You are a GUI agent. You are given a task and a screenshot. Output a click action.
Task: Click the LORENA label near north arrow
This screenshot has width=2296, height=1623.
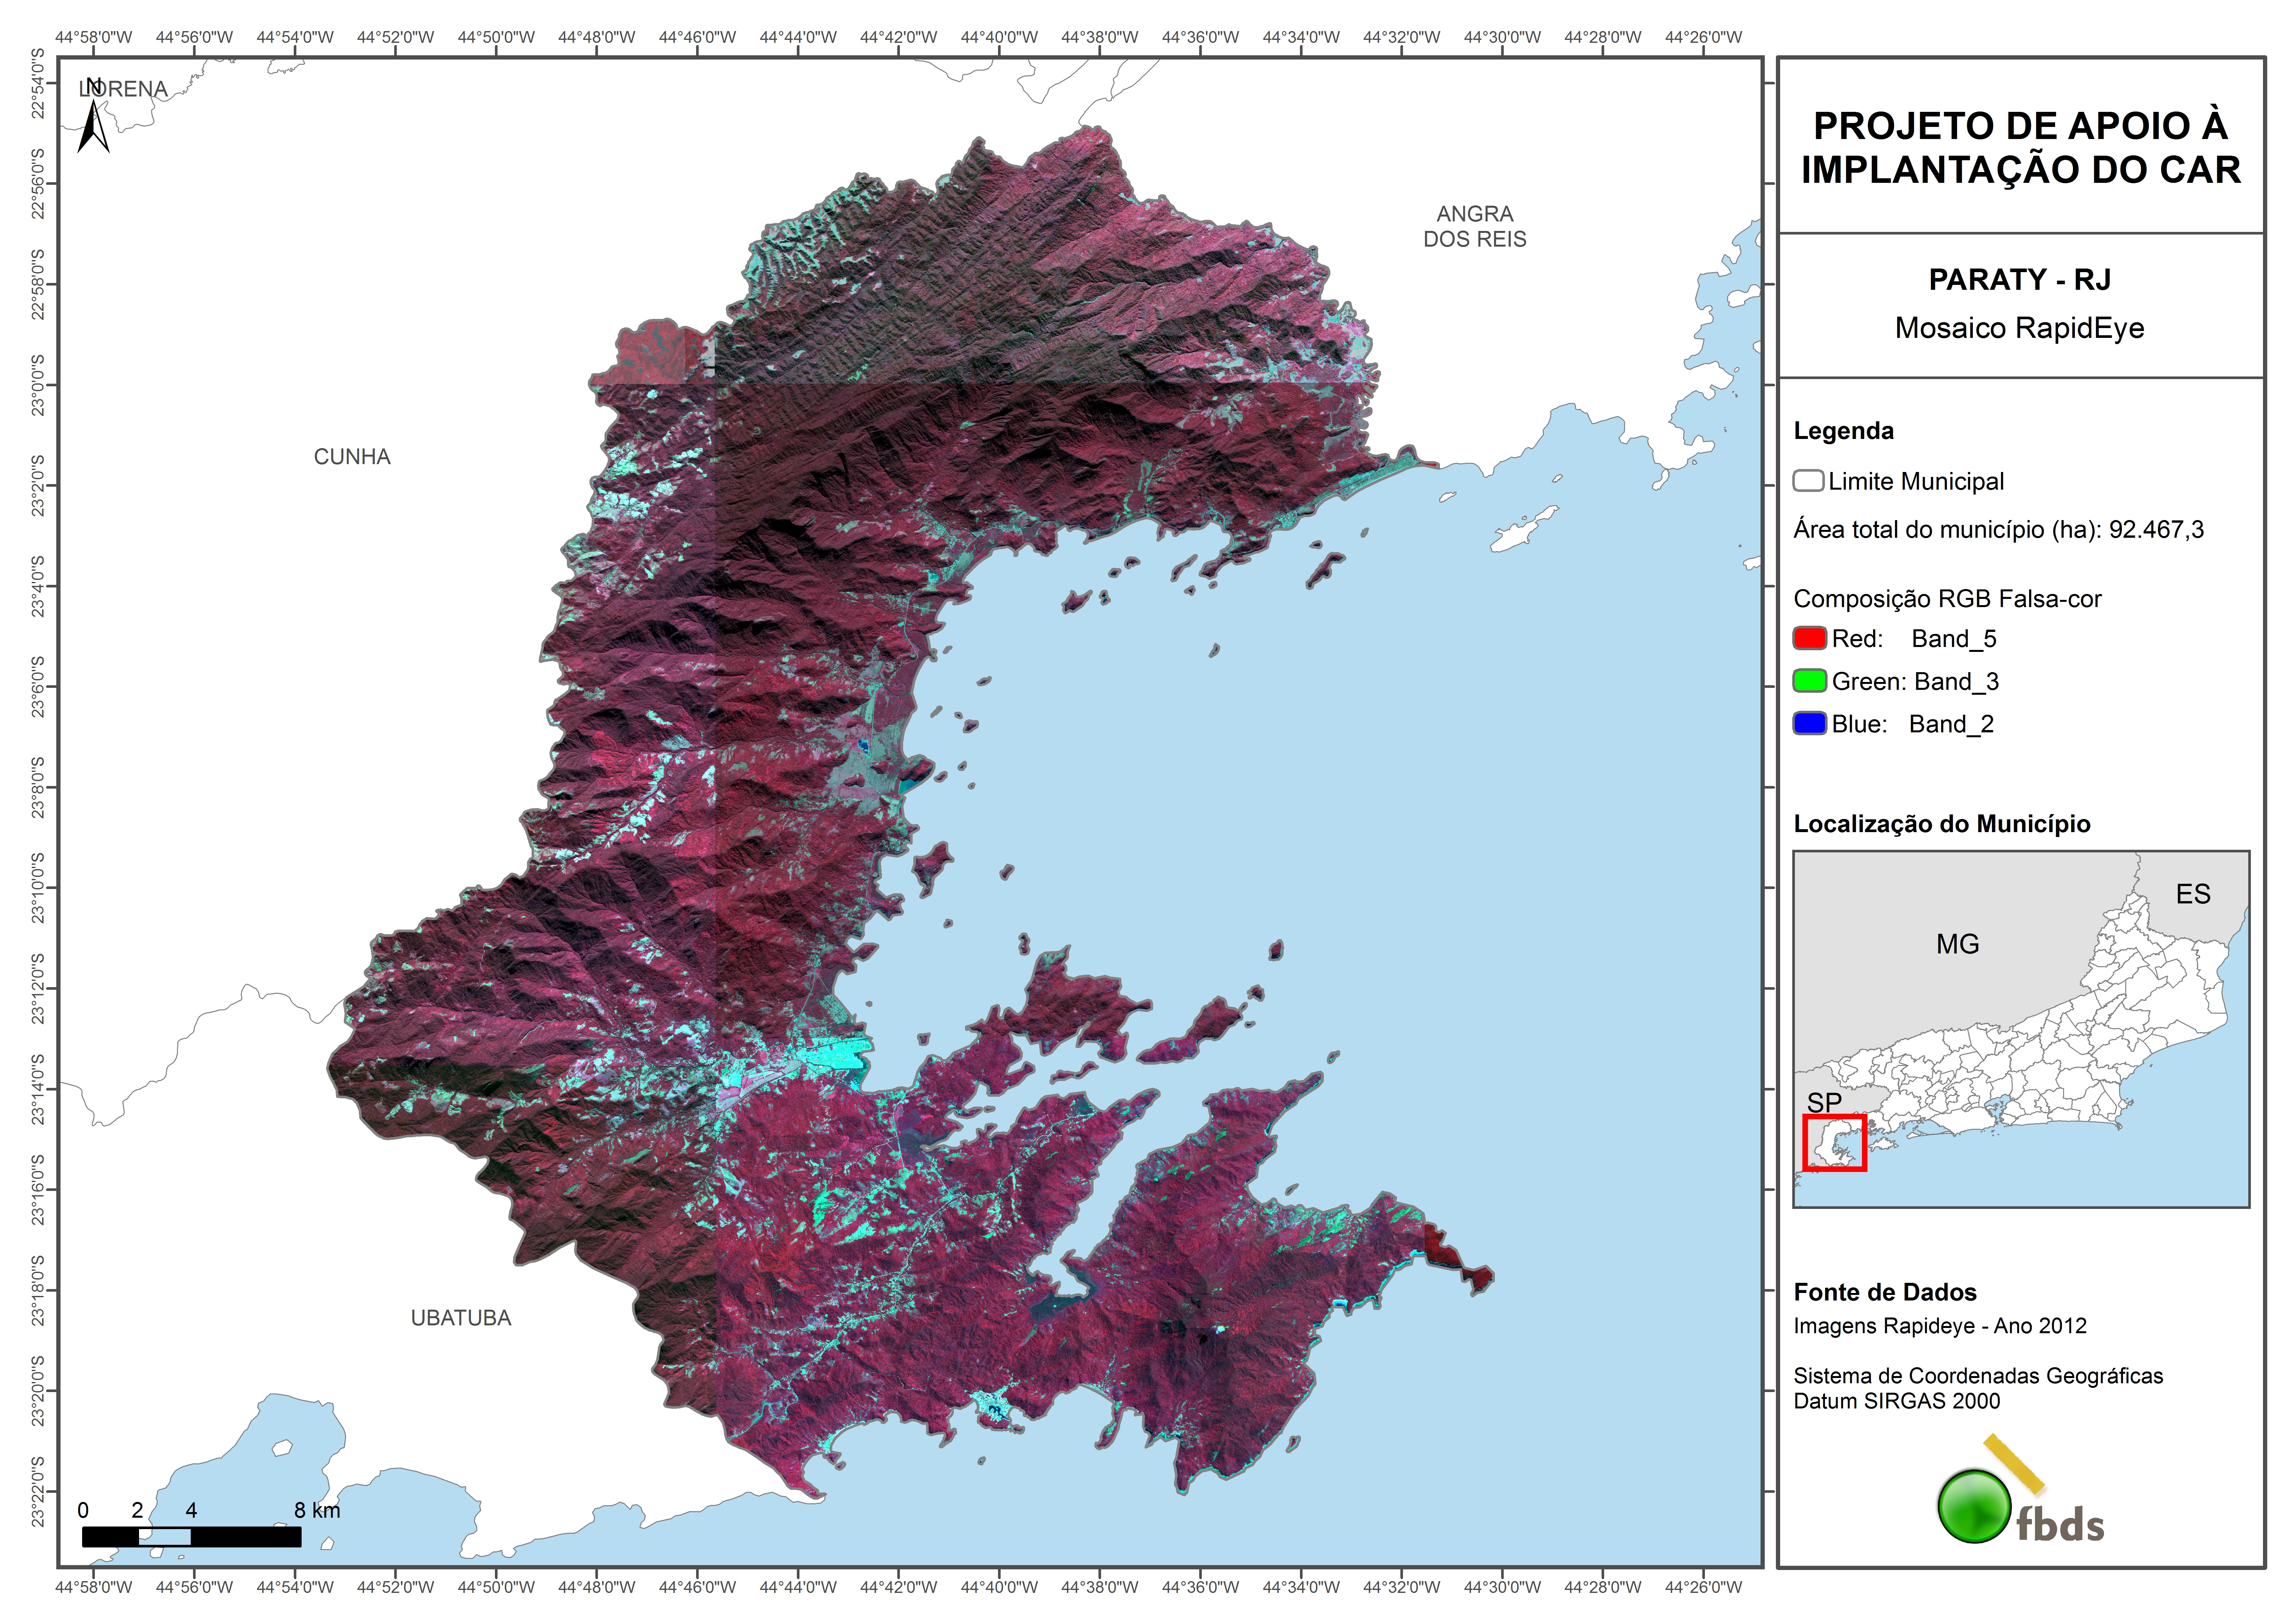tap(123, 89)
